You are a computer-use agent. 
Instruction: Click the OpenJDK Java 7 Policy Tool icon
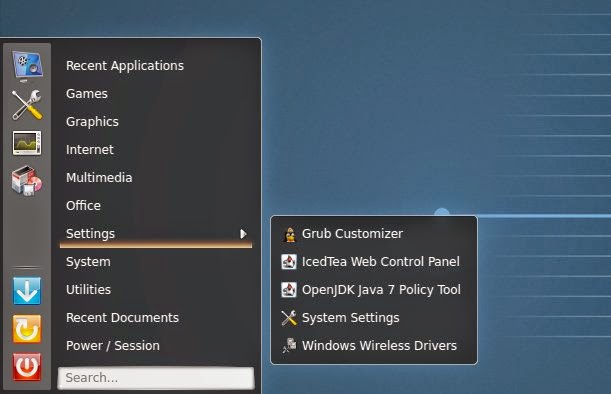click(x=289, y=290)
